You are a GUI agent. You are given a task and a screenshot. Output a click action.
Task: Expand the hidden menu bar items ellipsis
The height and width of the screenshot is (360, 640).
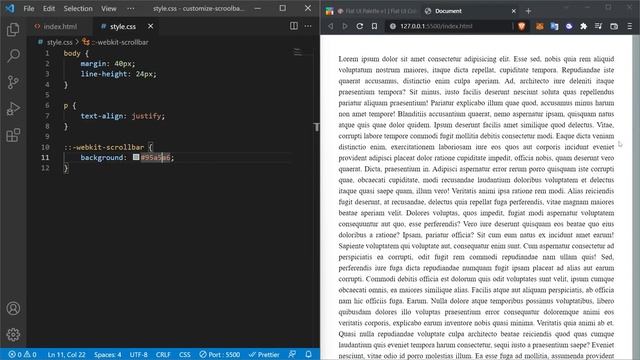coord(130,8)
